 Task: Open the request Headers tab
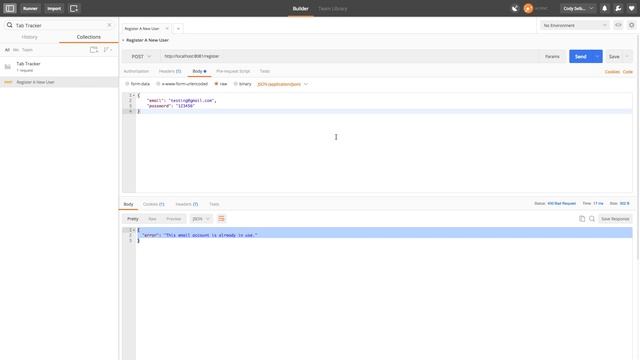tap(170, 71)
